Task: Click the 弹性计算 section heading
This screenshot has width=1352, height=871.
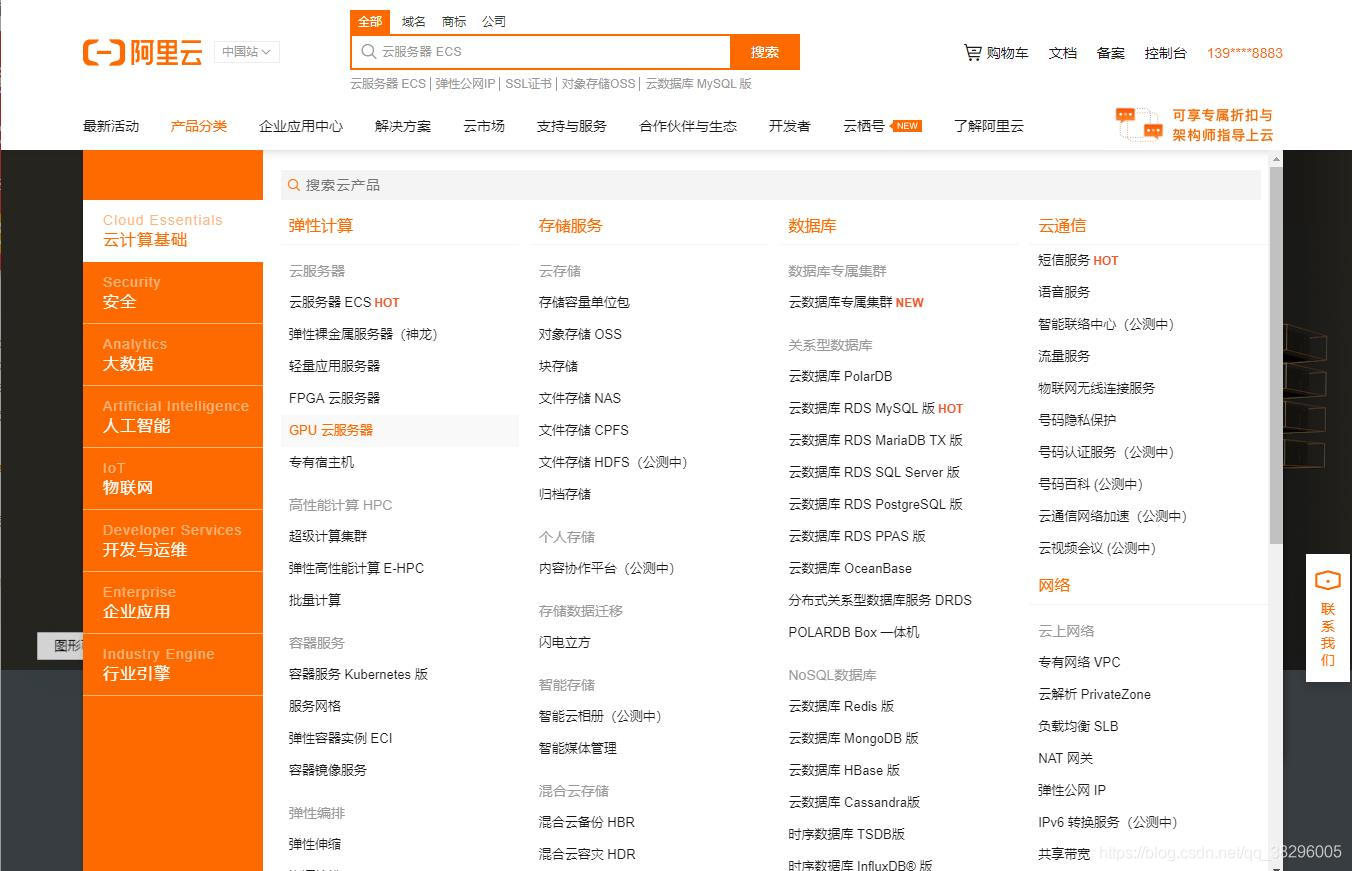Action: [x=321, y=226]
